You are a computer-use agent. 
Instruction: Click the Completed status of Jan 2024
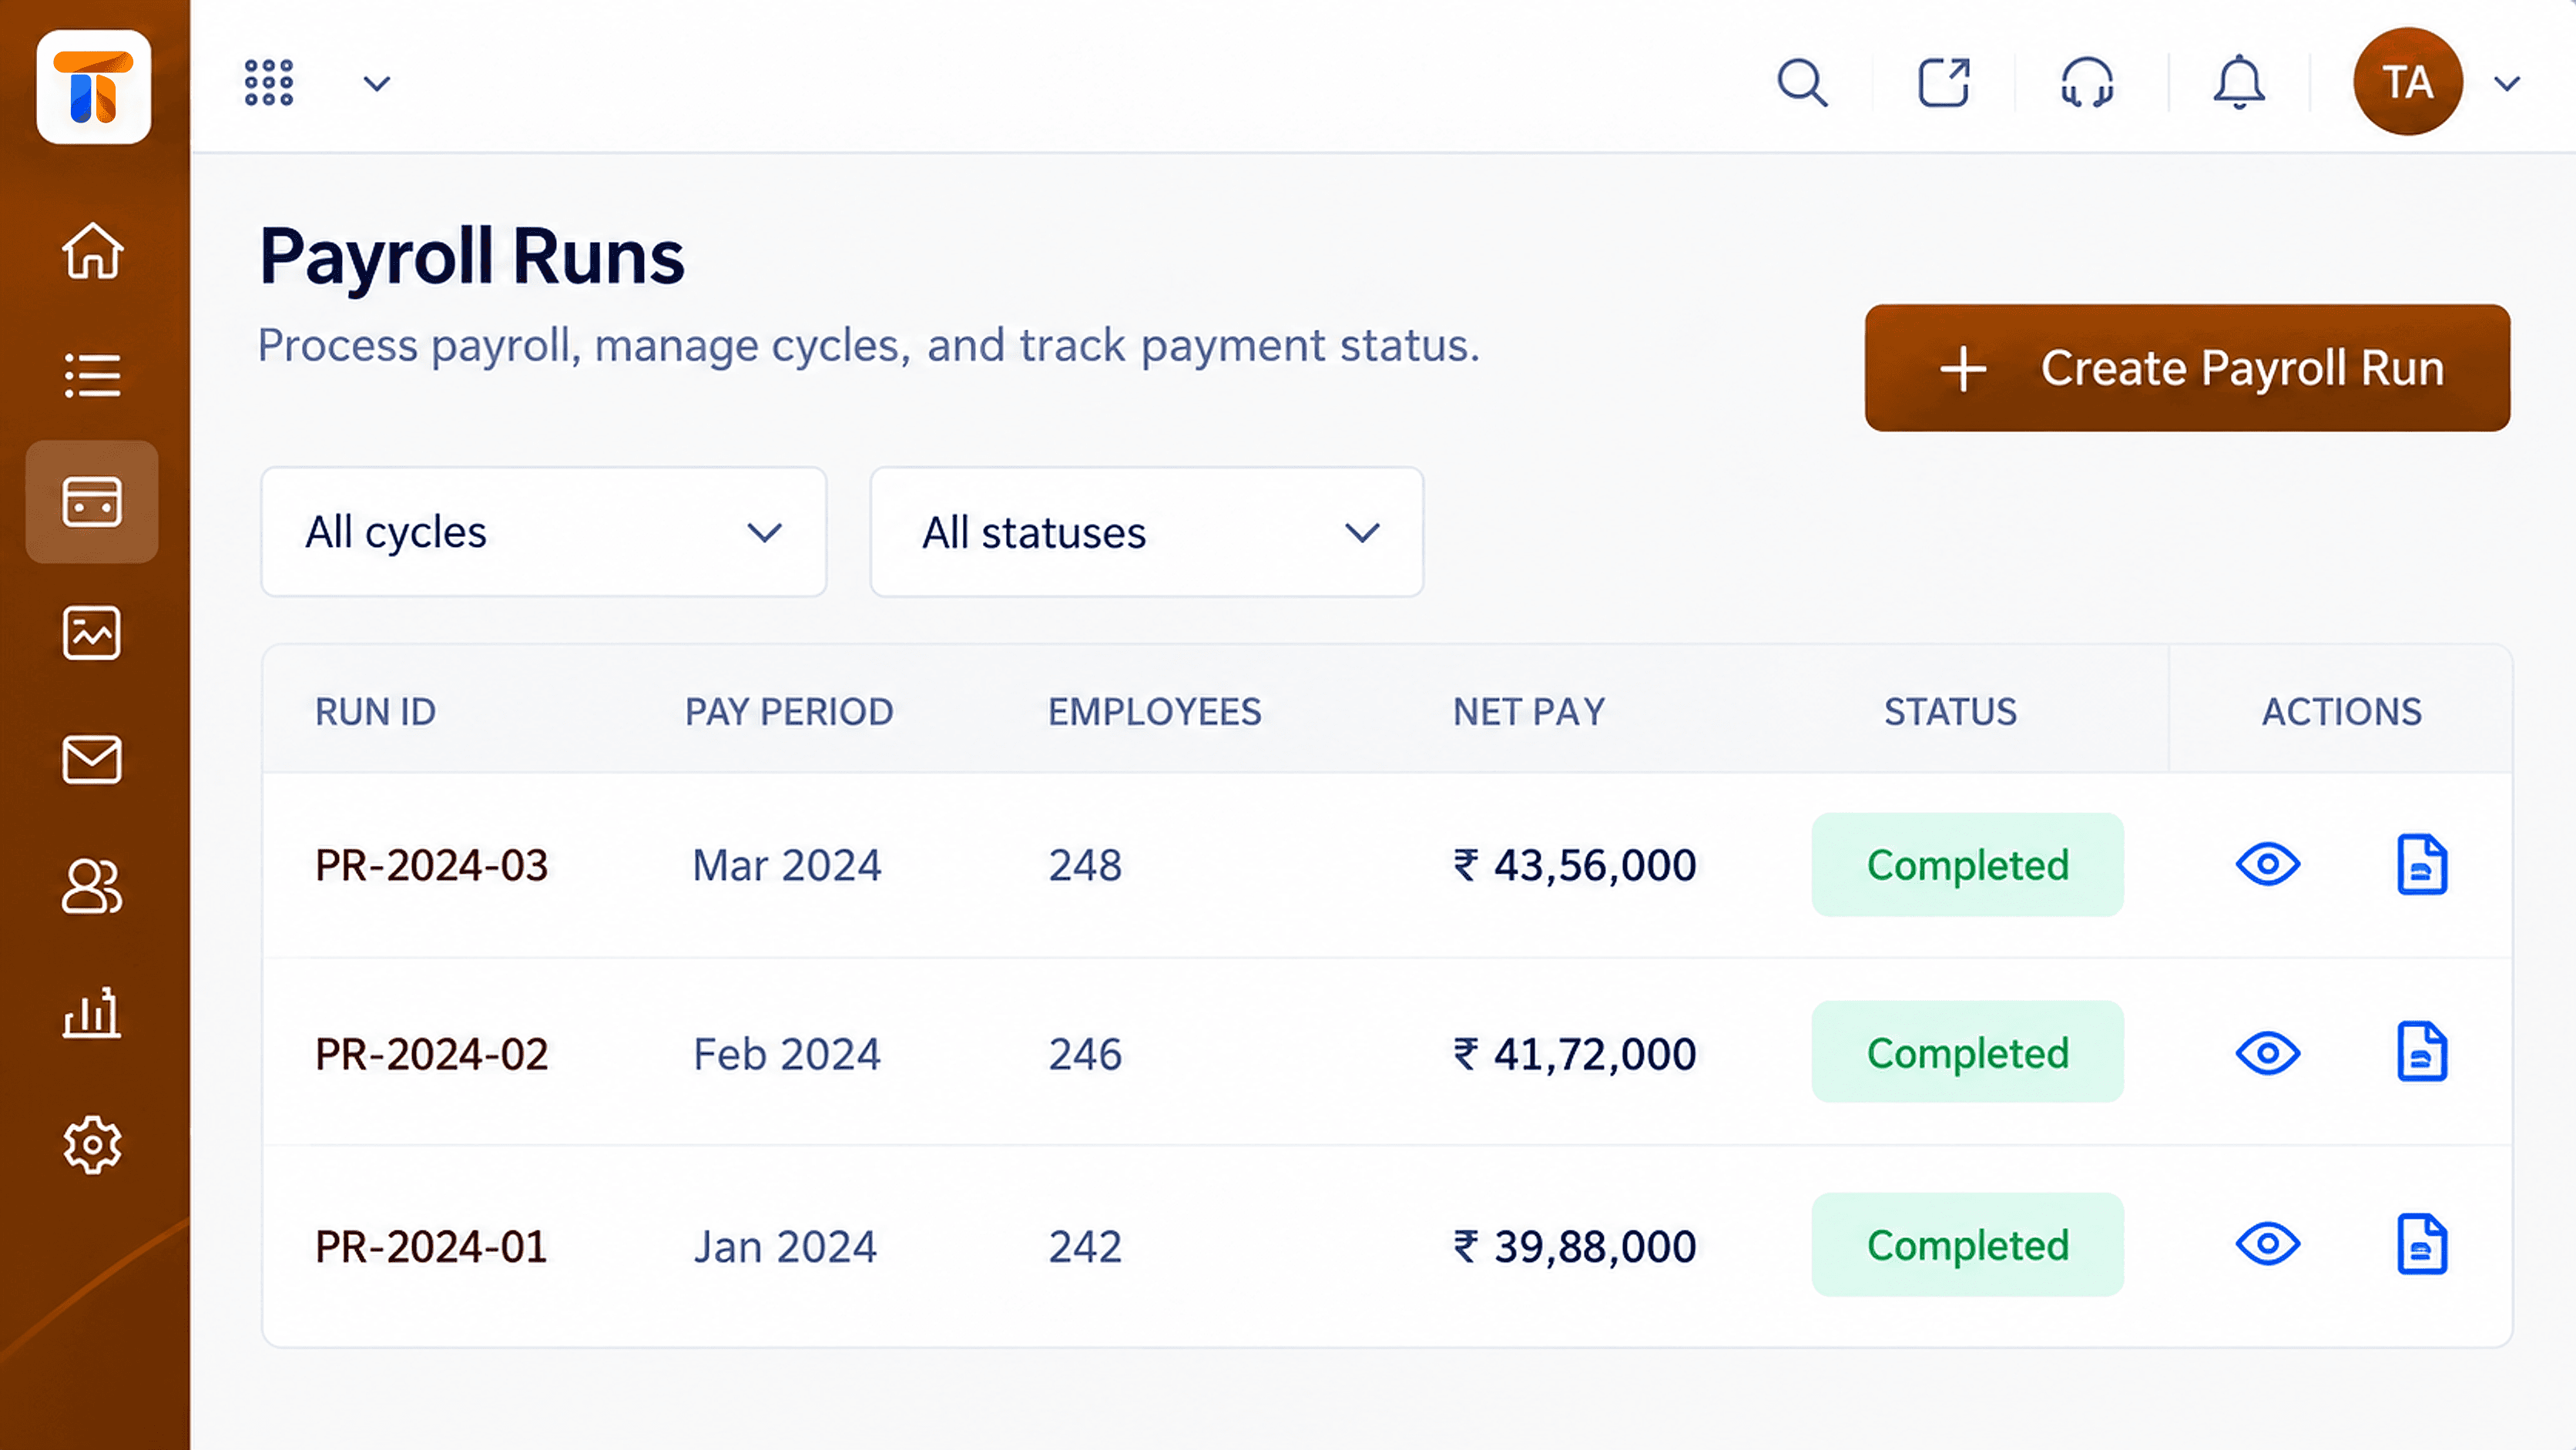1967,1245
